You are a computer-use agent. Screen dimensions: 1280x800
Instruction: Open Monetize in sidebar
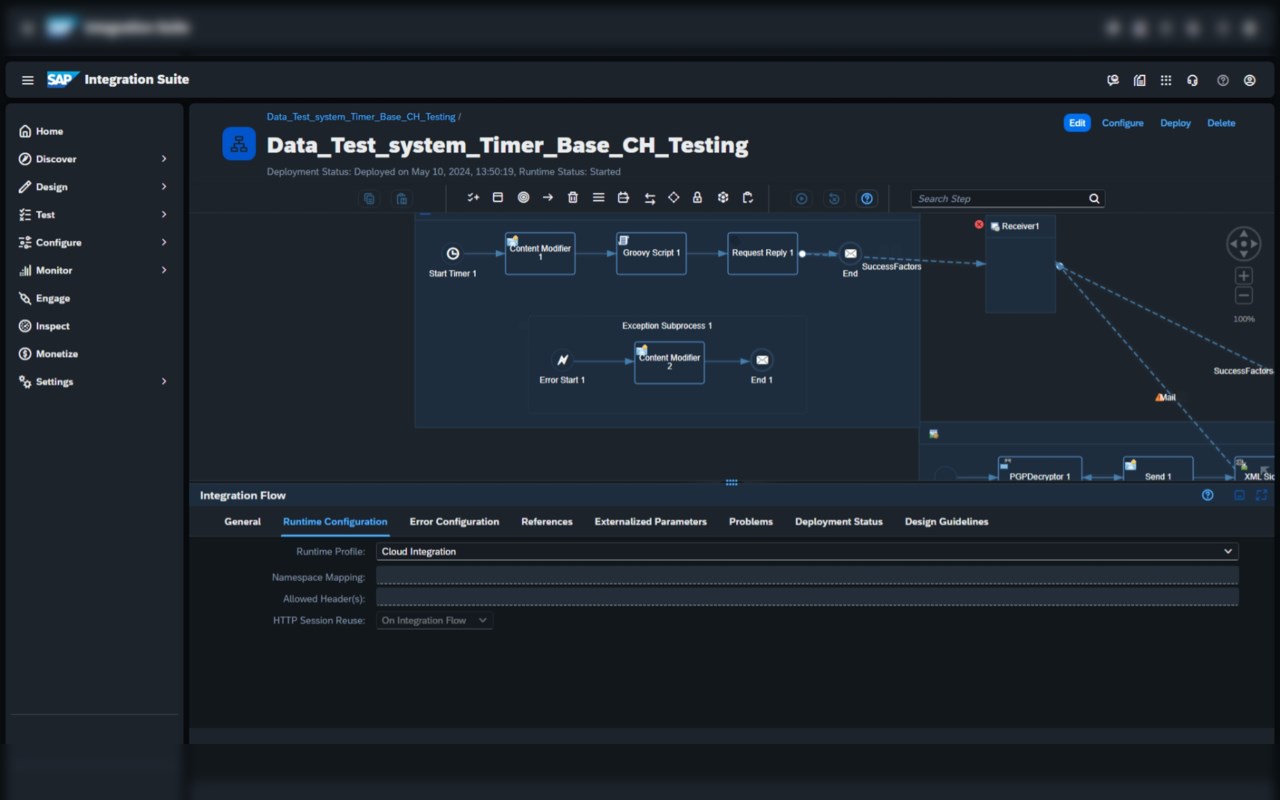coord(57,354)
